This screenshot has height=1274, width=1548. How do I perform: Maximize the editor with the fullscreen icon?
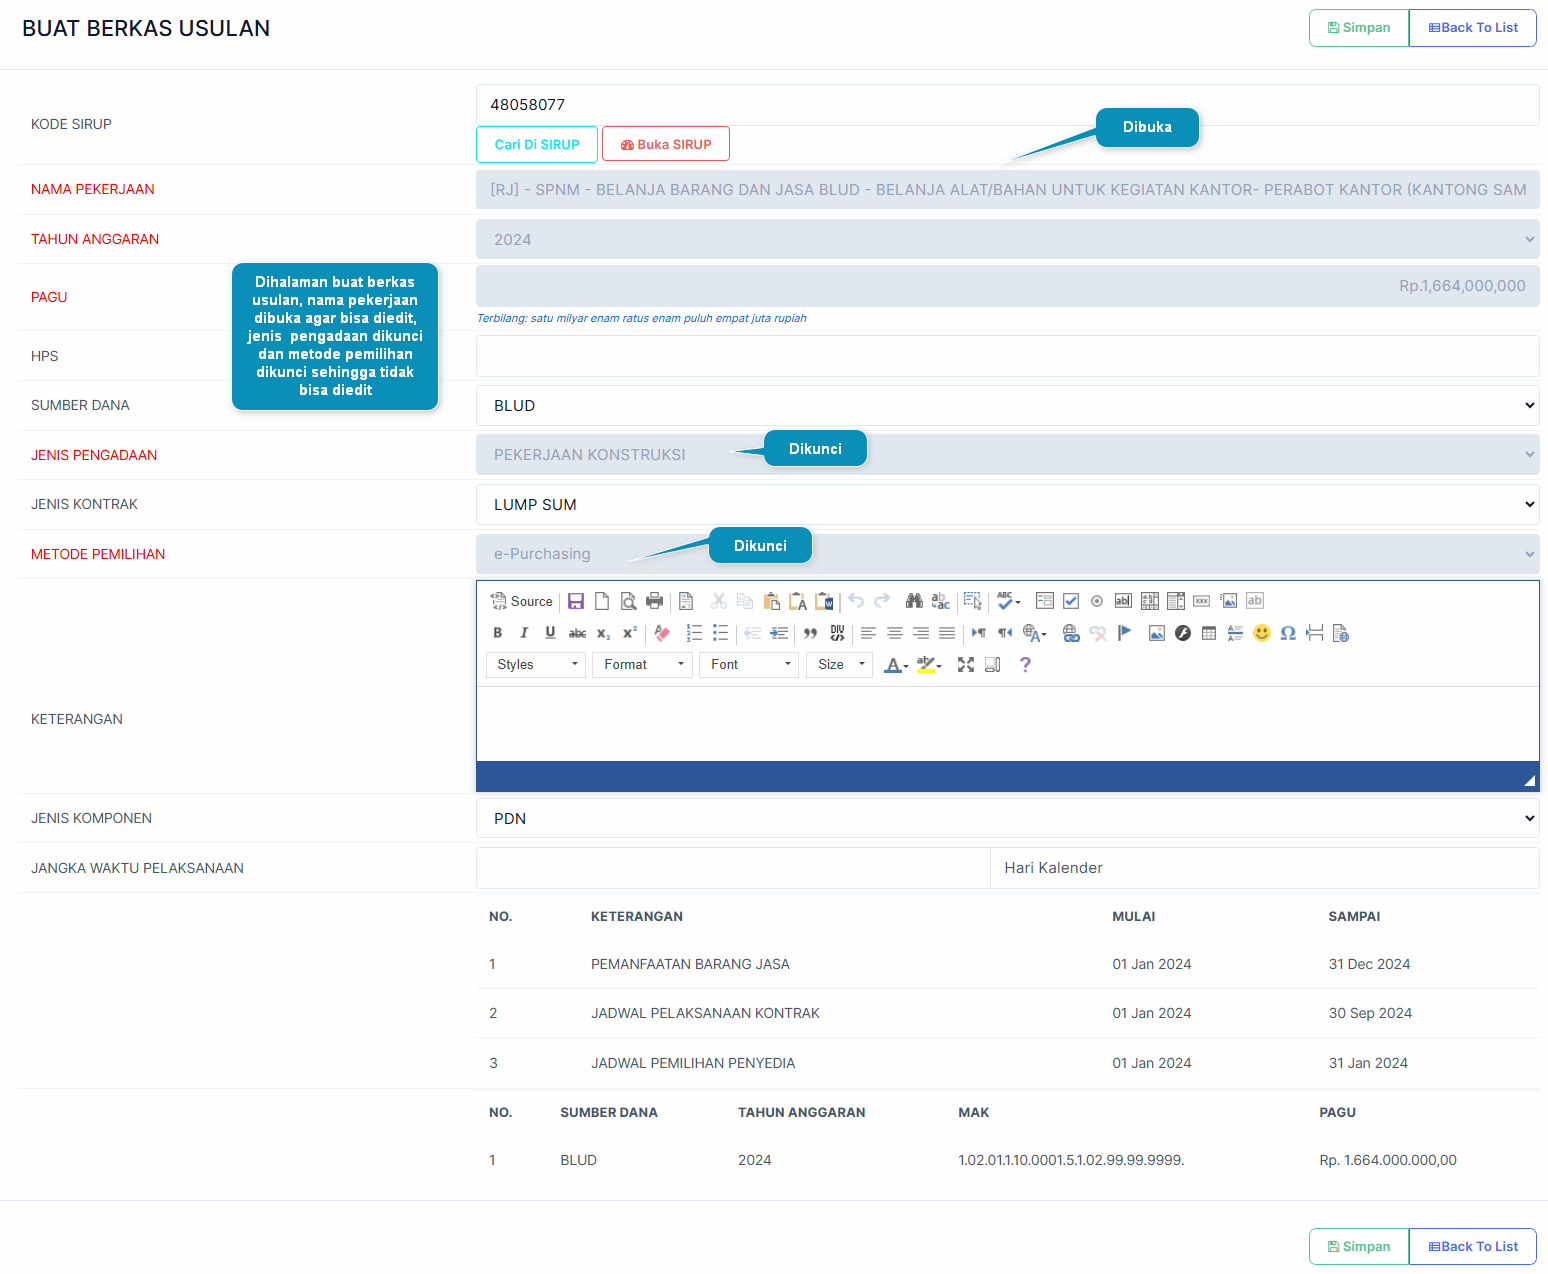coord(966,665)
